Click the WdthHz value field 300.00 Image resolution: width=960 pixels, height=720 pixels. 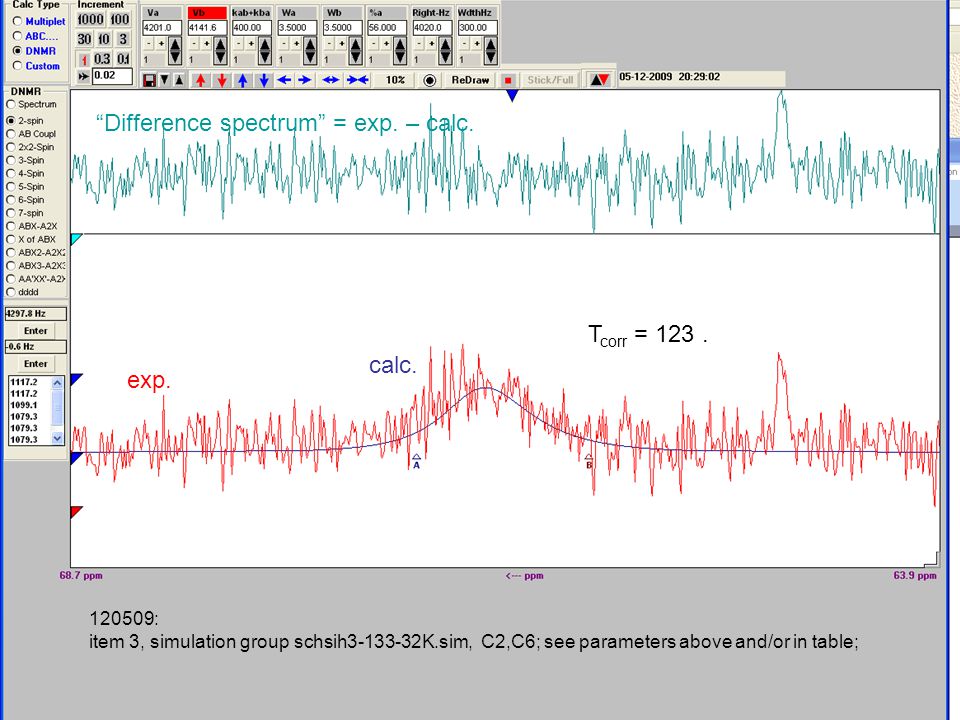(x=478, y=28)
